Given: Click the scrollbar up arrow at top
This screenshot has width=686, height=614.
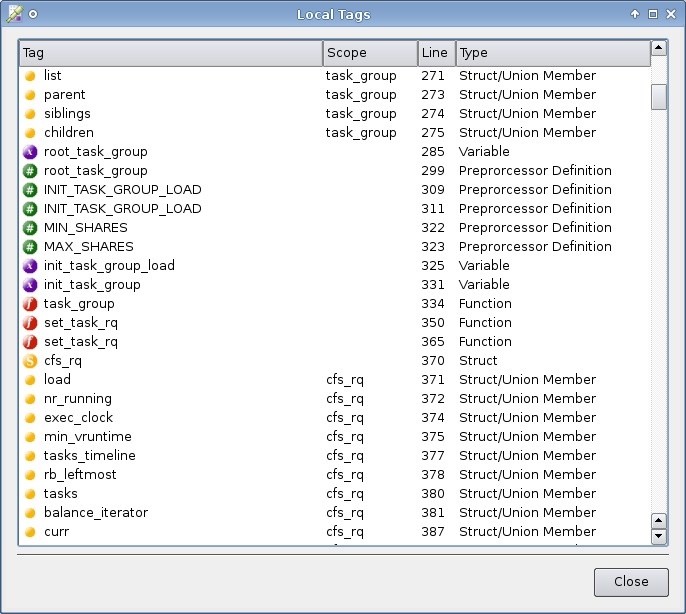Looking at the screenshot, I should tap(659, 48).
